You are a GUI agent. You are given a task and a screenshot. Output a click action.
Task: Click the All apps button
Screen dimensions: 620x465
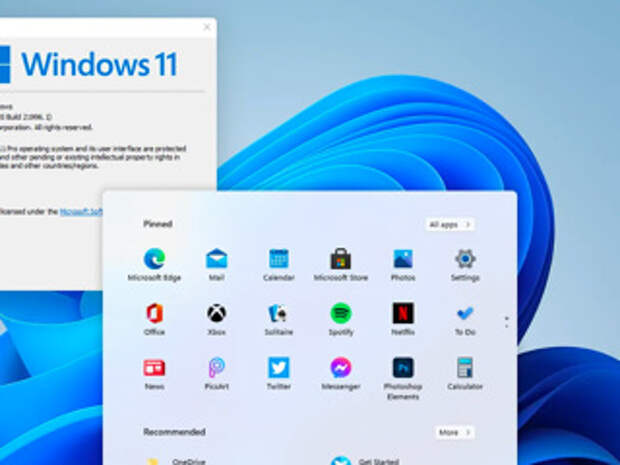coord(450,225)
